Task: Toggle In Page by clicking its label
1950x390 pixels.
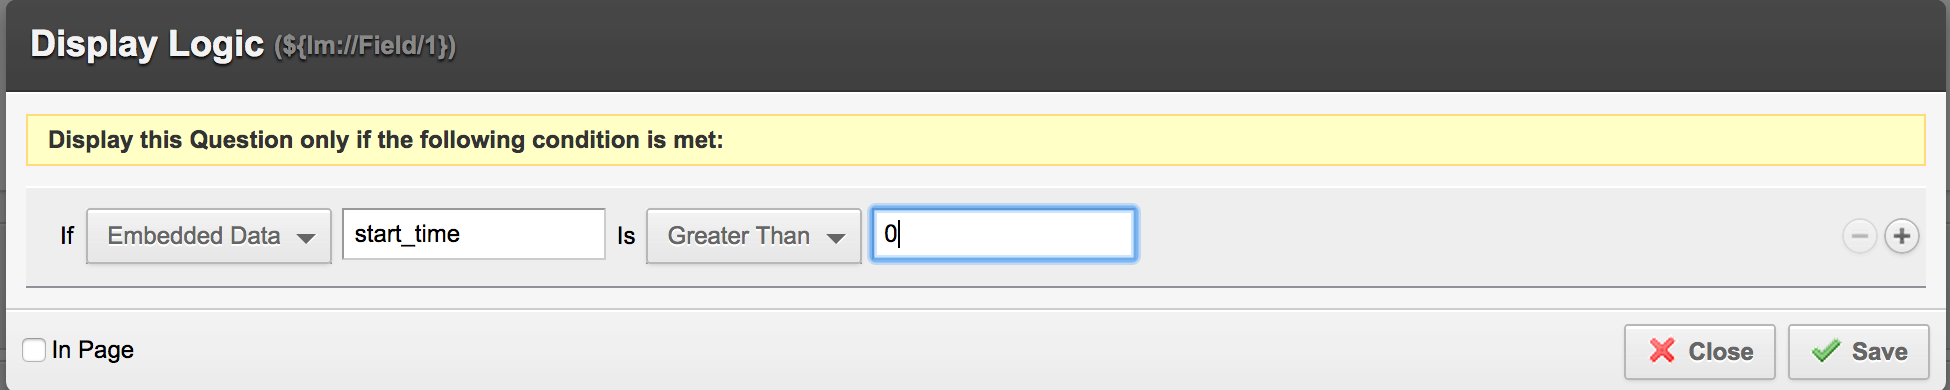Action: pos(92,350)
